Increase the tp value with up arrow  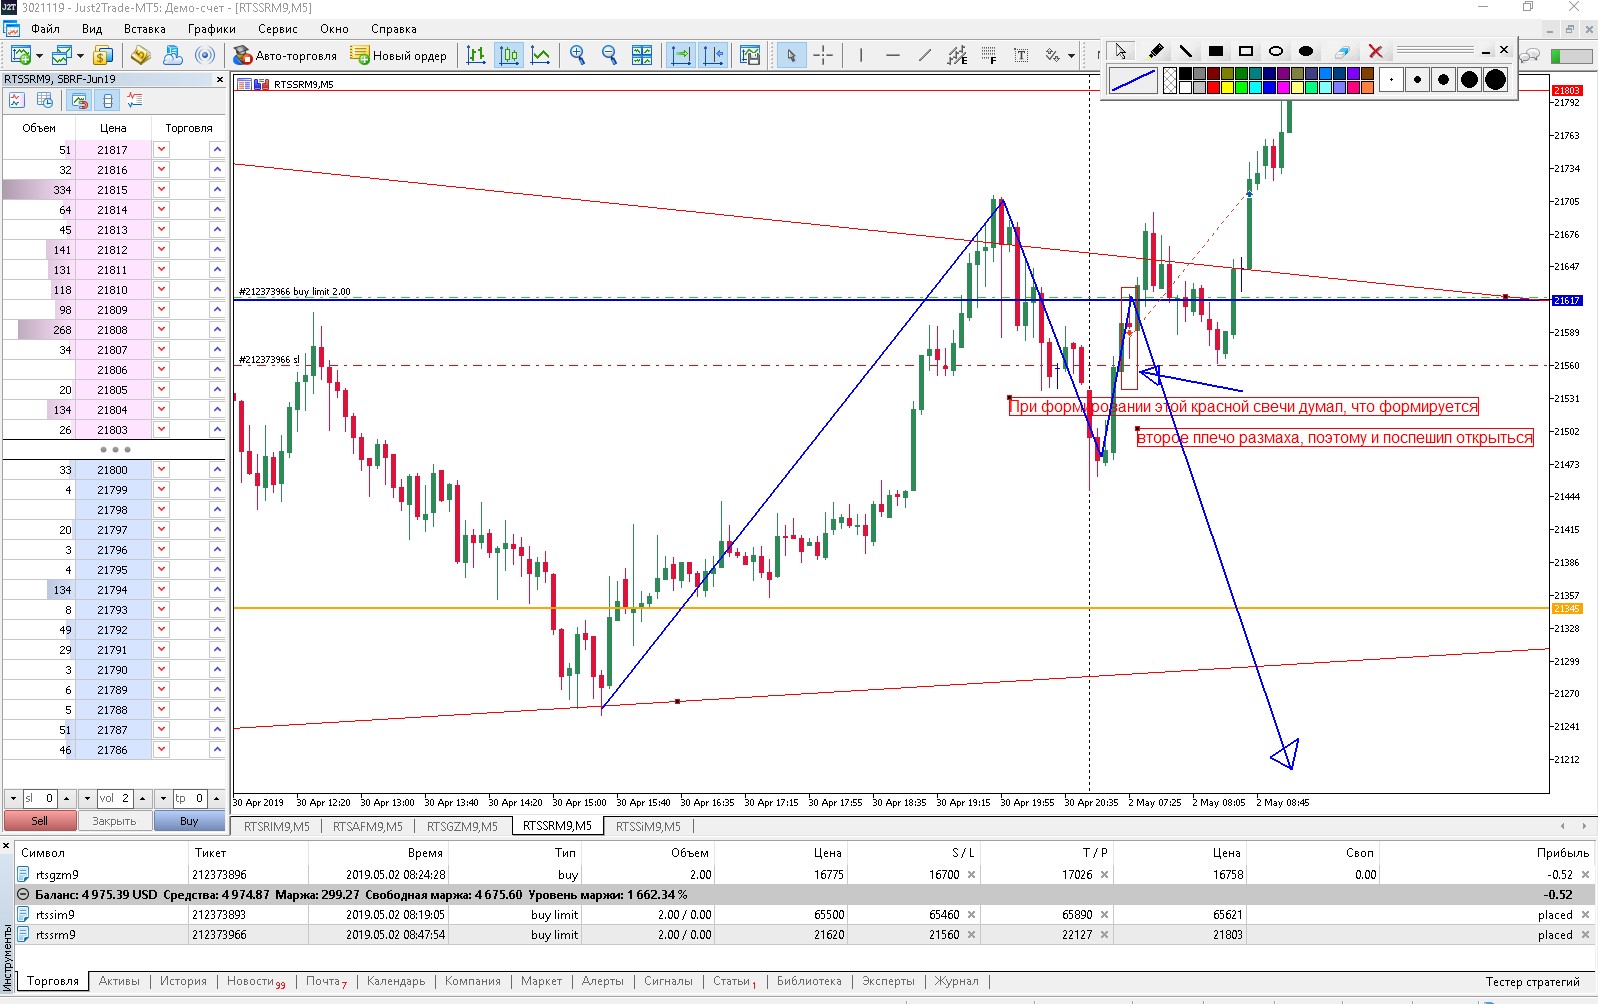216,798
